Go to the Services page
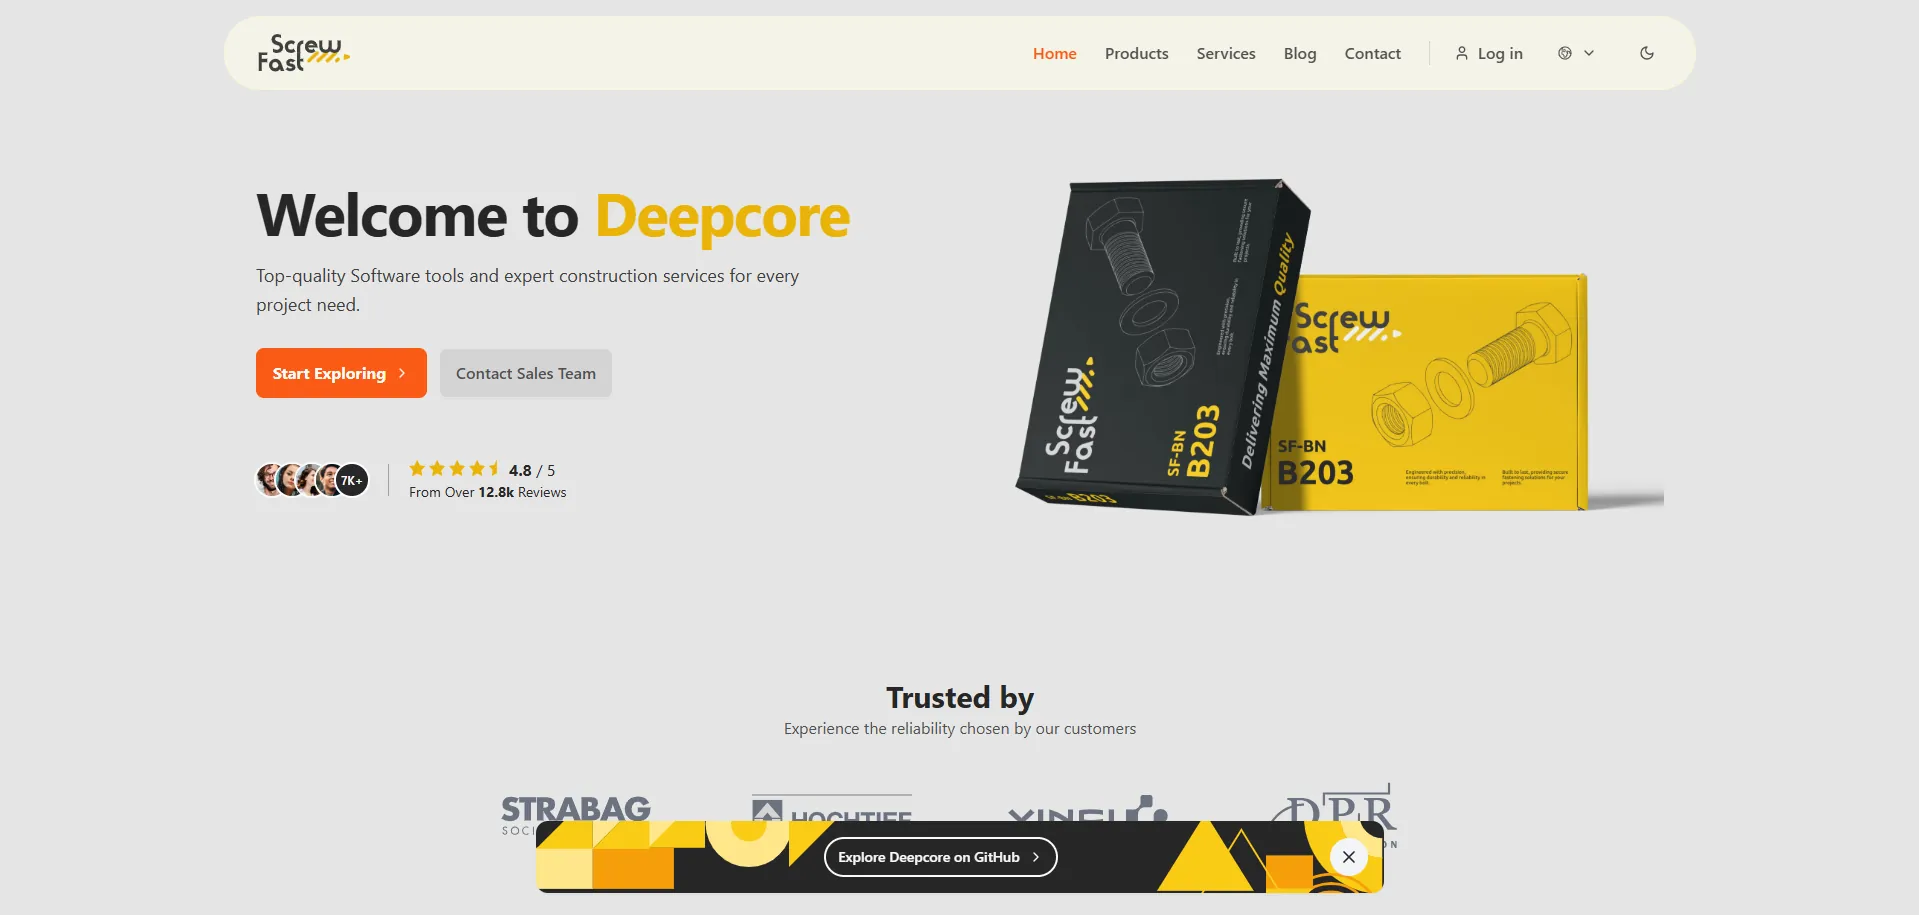 coord(1226,53)
